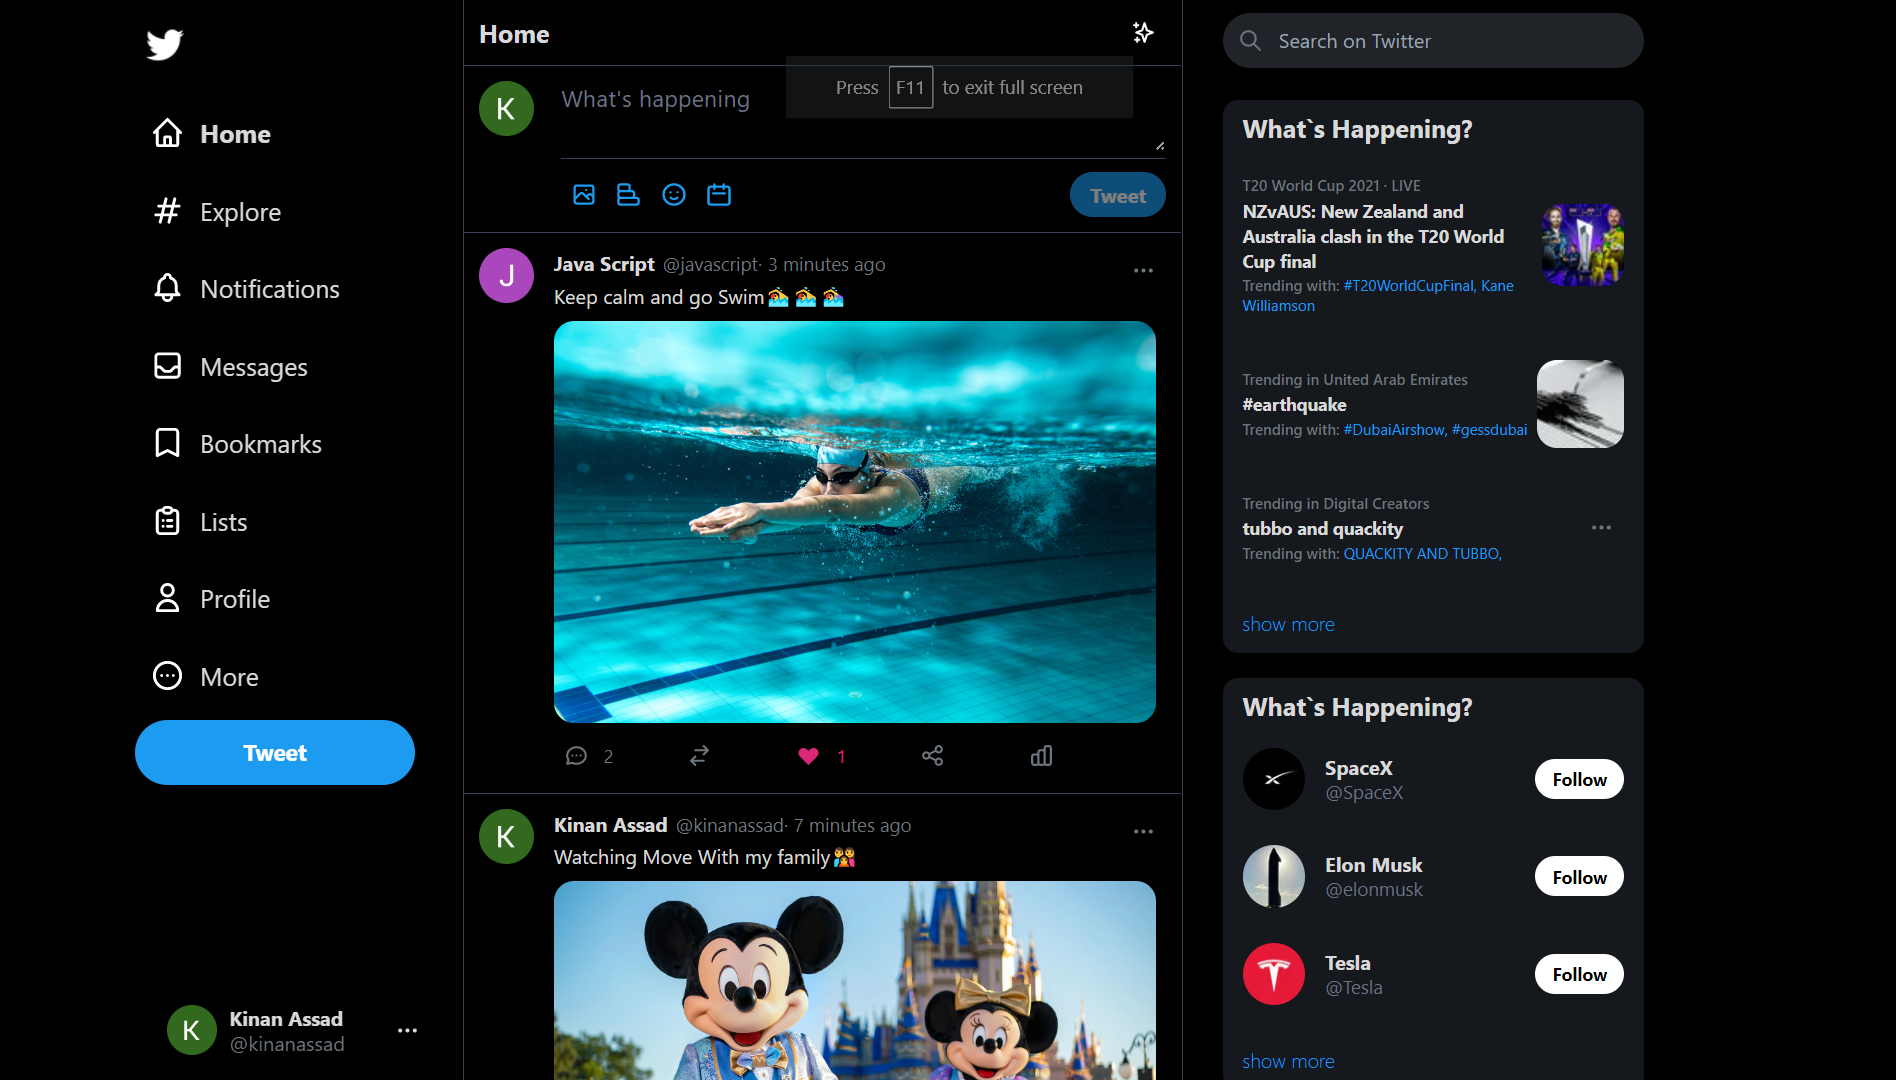1896x1080 pixels.
Task: Open the Mickey Mouse photo
Action: point(854,980)
